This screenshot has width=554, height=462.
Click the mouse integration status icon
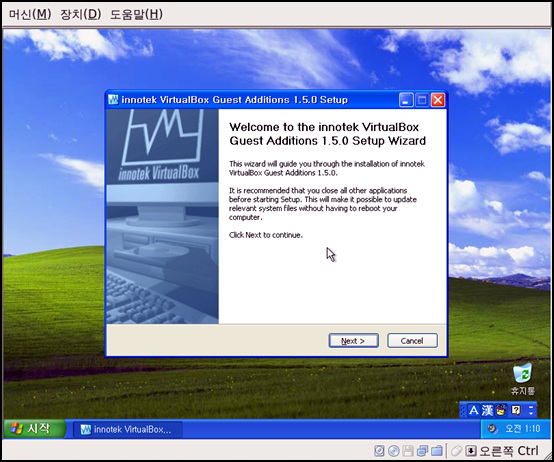click(456, 450)
